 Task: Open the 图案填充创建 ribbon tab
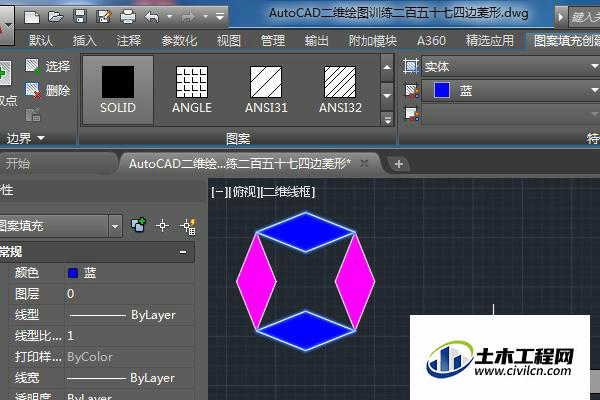[x=566, y=41]
